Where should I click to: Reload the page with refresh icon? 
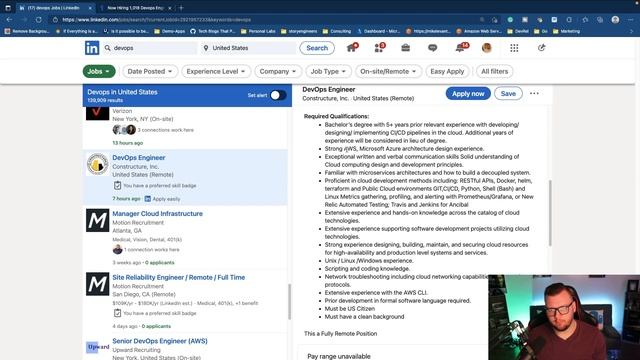coord(38,20)
